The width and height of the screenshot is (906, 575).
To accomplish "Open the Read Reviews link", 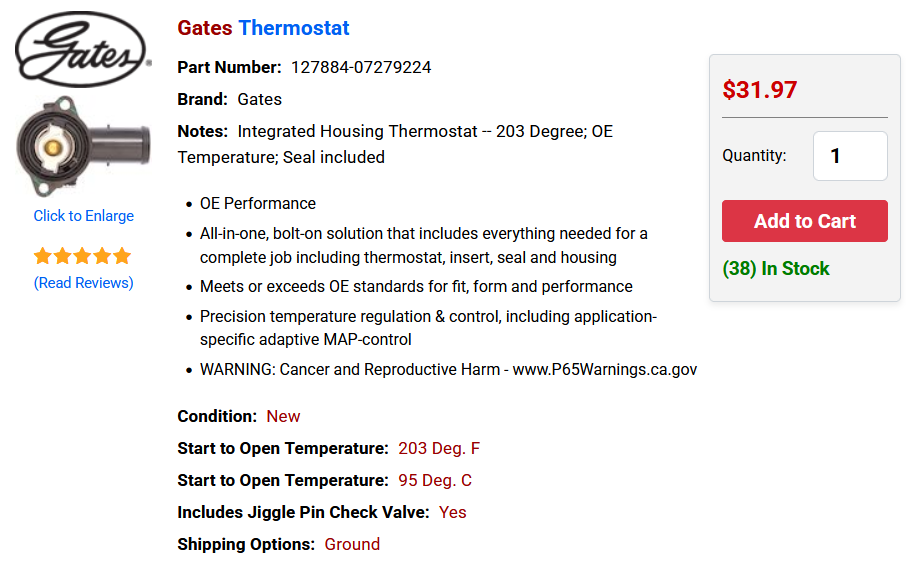I will [83, 283].
